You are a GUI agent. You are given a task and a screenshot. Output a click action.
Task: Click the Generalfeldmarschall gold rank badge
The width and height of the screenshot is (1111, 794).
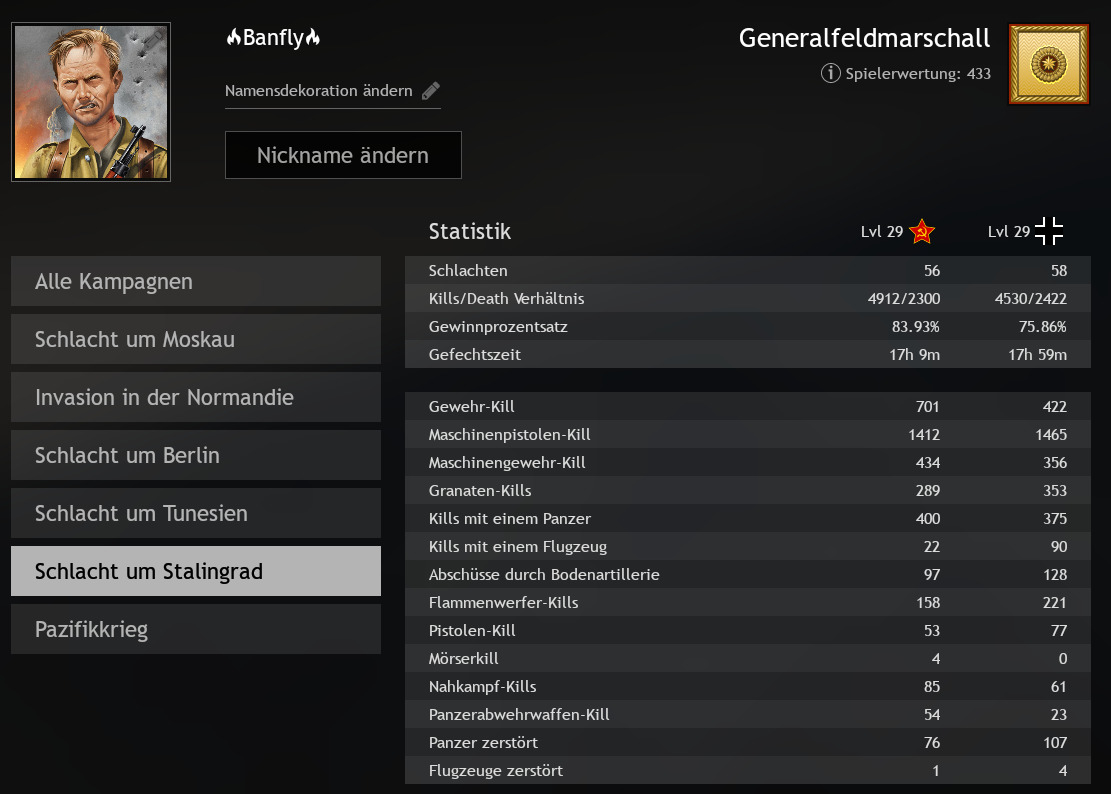1048,64
